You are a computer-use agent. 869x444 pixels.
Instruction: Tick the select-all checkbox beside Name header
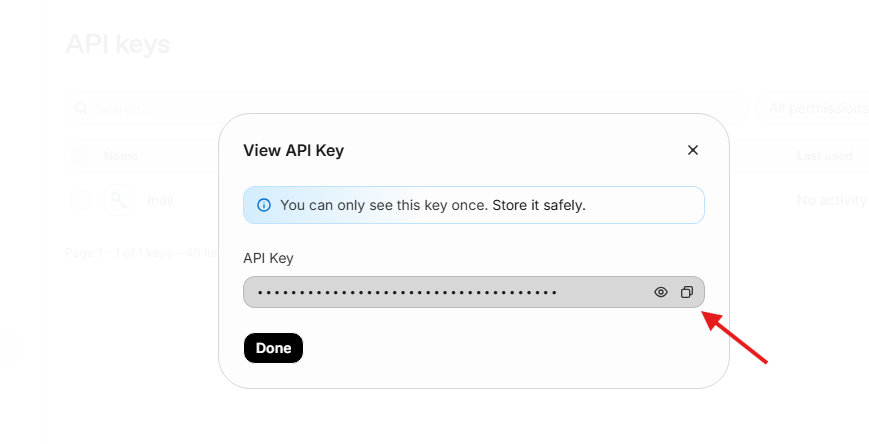click(81, 156)
